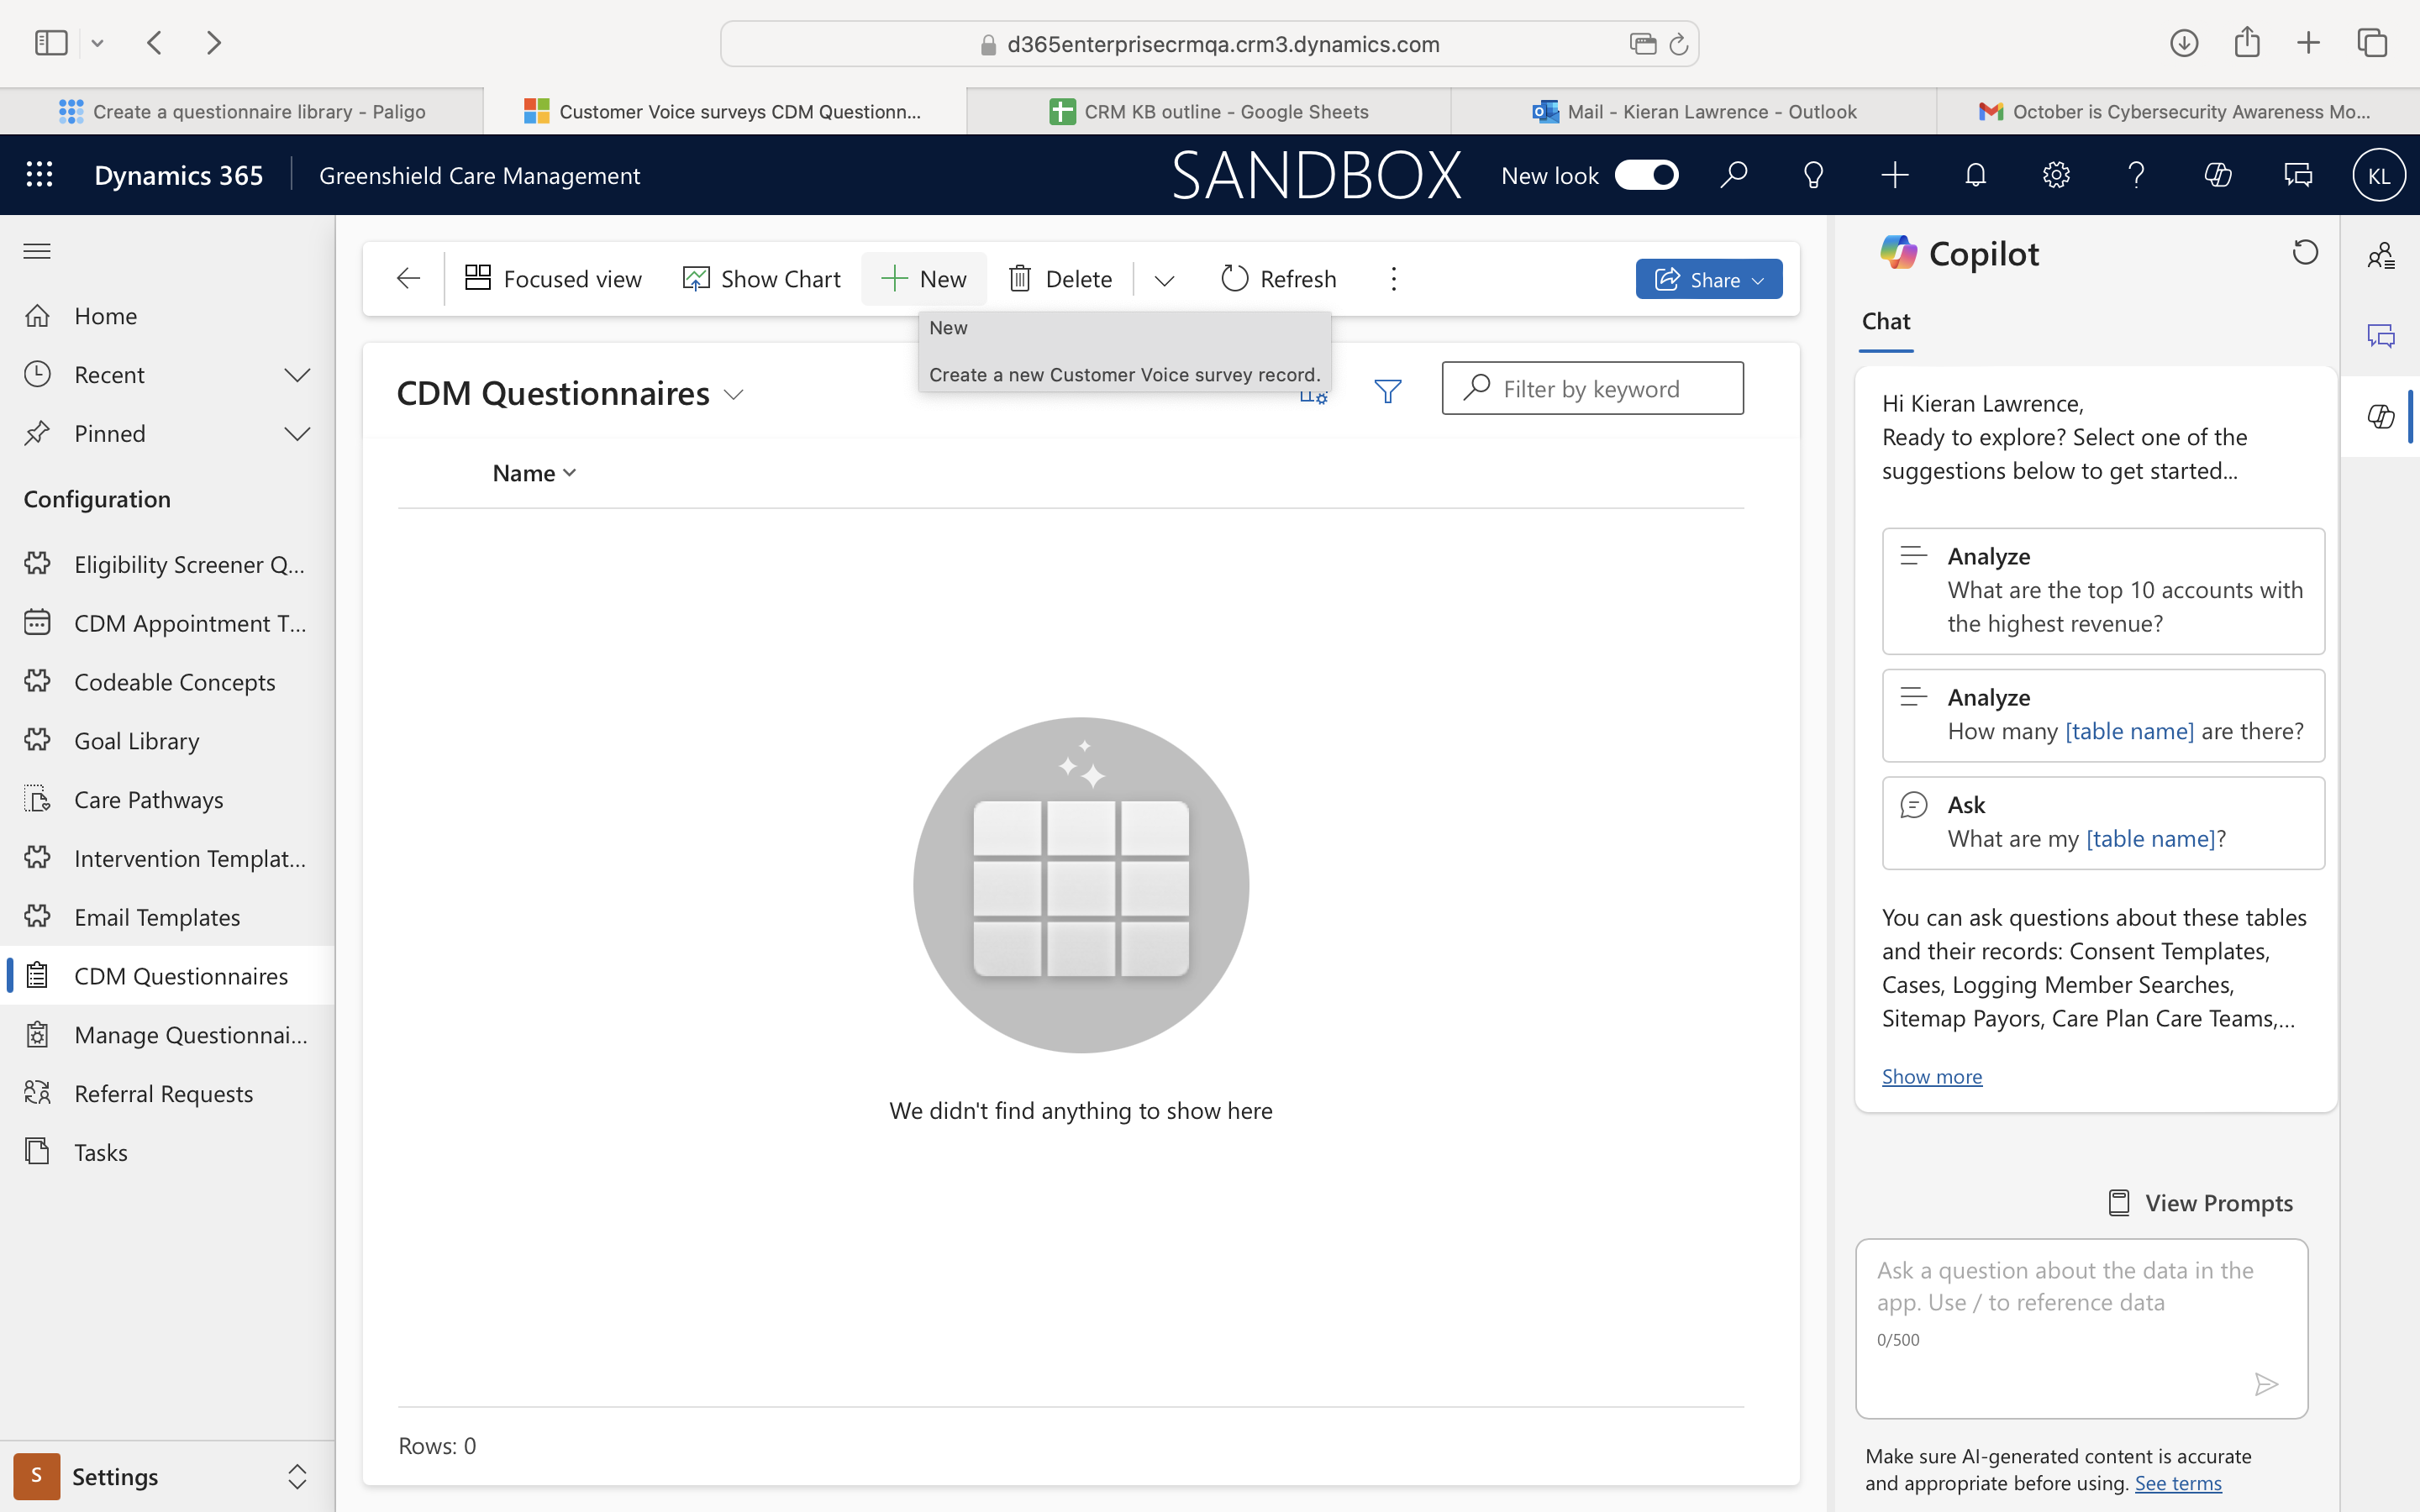The width and height of the screenshot is (2420, 1512).
Task: Expand the Delete split-button chevron
Action: pos(1163,280)
